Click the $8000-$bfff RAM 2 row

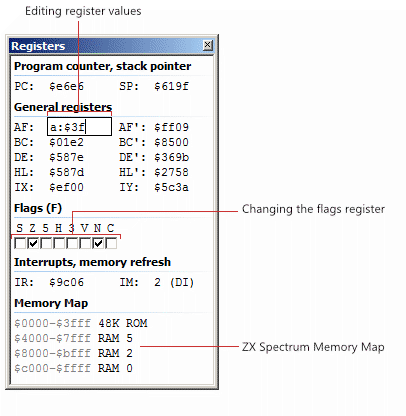[x=73, y=353]
